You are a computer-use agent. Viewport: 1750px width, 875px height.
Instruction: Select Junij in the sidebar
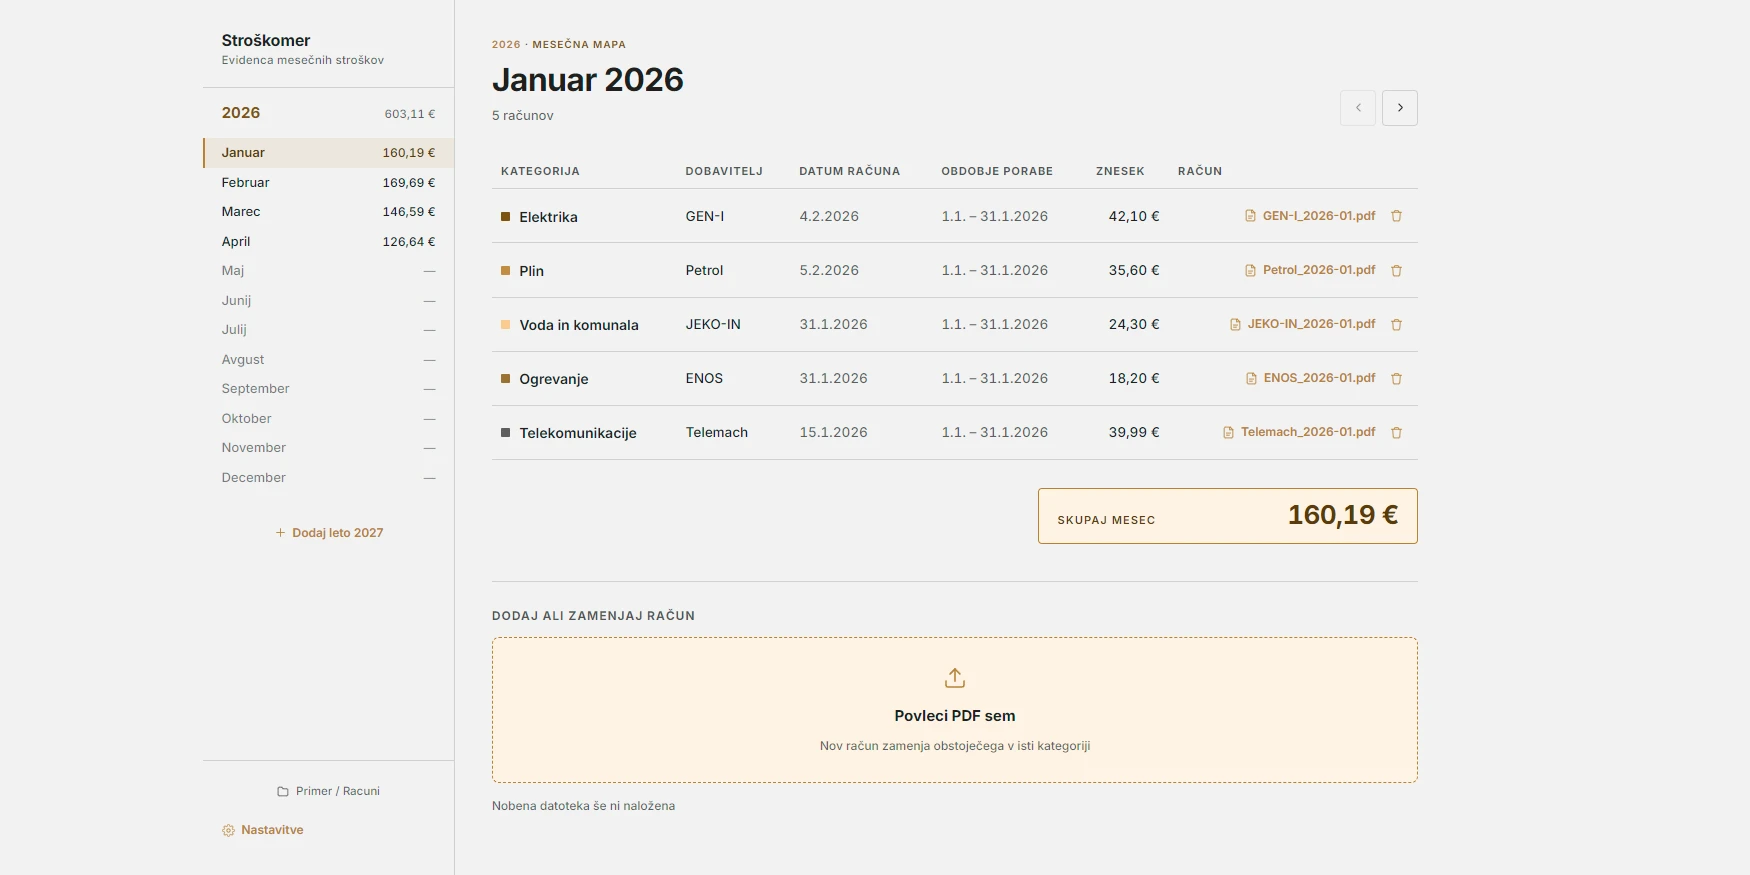tap(329, 300)
